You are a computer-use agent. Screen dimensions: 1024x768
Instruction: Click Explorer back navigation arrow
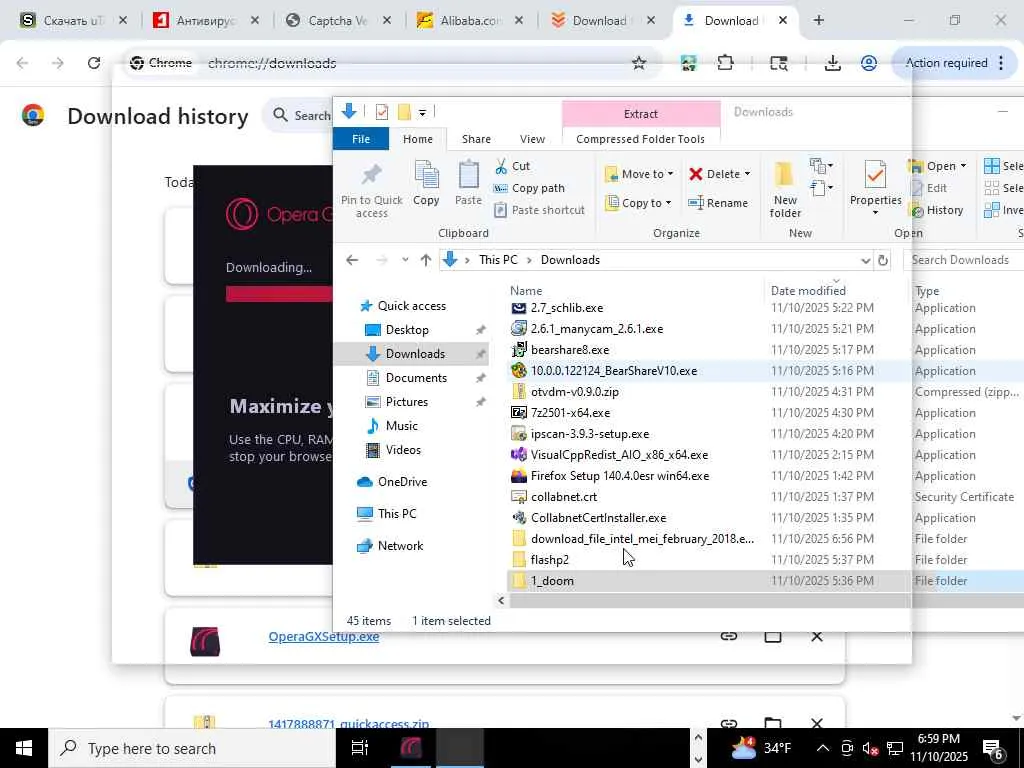tap(352, 260)
